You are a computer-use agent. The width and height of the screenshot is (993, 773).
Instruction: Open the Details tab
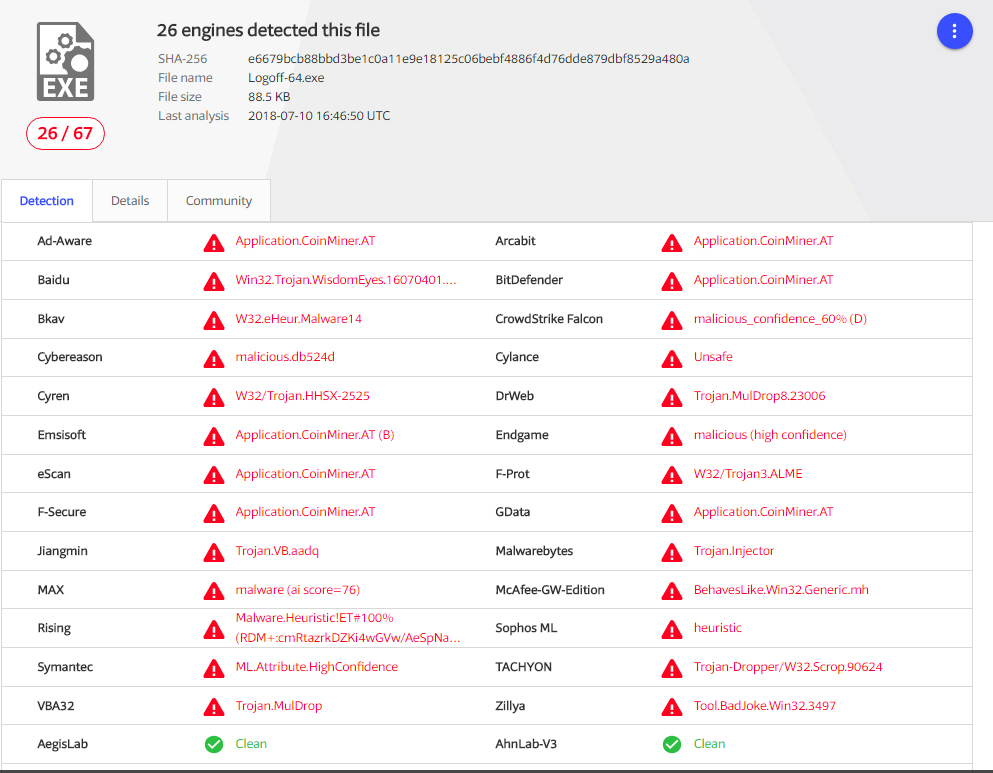[130, 201]
